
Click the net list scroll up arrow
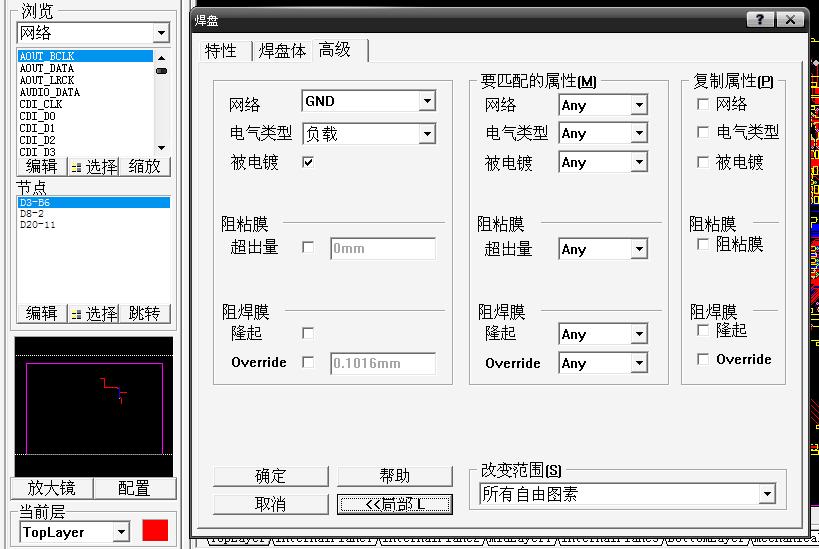pos(161,57)
